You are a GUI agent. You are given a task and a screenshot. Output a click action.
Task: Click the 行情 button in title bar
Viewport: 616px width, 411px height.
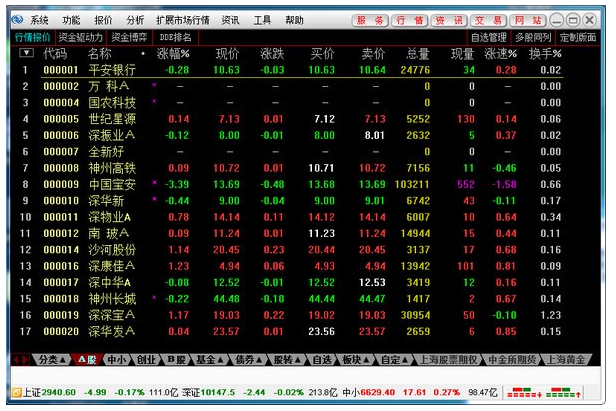pos(409,20)
